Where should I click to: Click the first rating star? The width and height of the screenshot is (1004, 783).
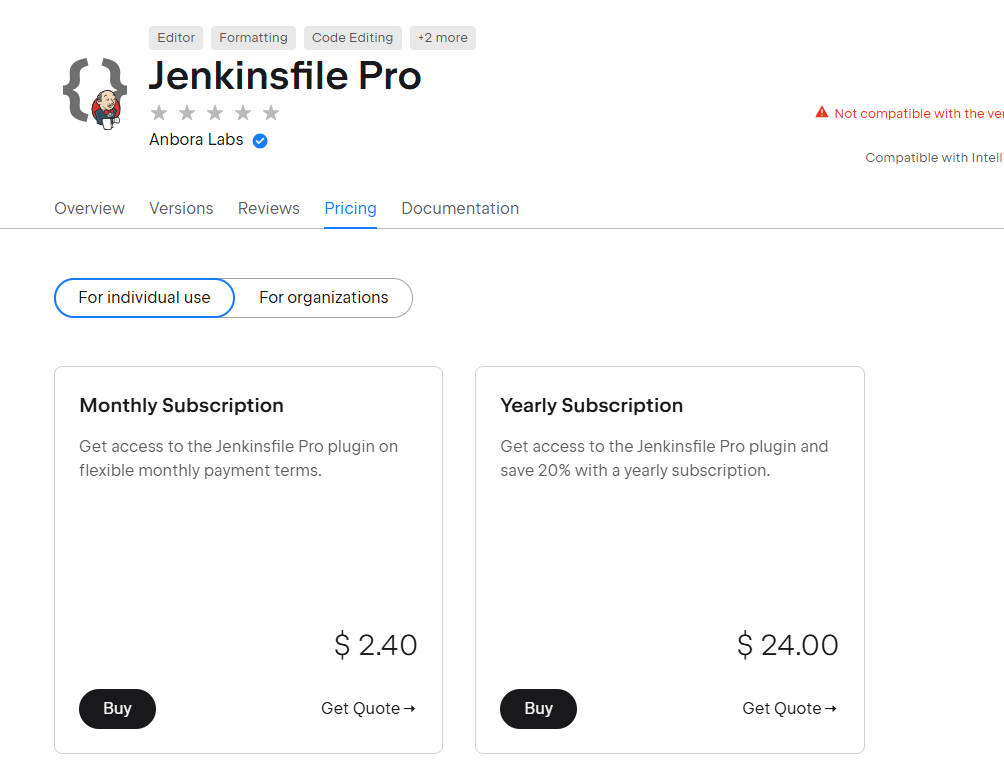click(x=158, y=113)
